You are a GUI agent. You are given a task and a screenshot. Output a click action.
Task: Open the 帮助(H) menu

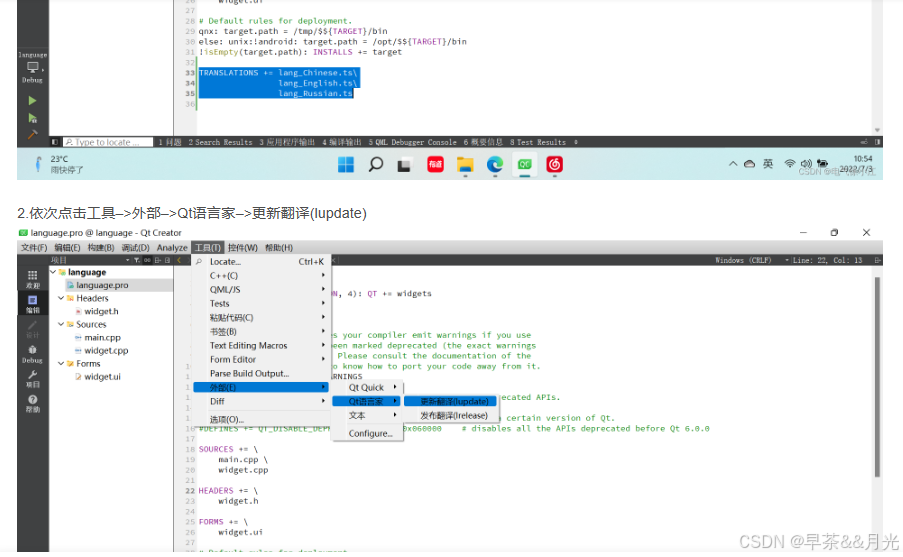[x=279, y=248]
